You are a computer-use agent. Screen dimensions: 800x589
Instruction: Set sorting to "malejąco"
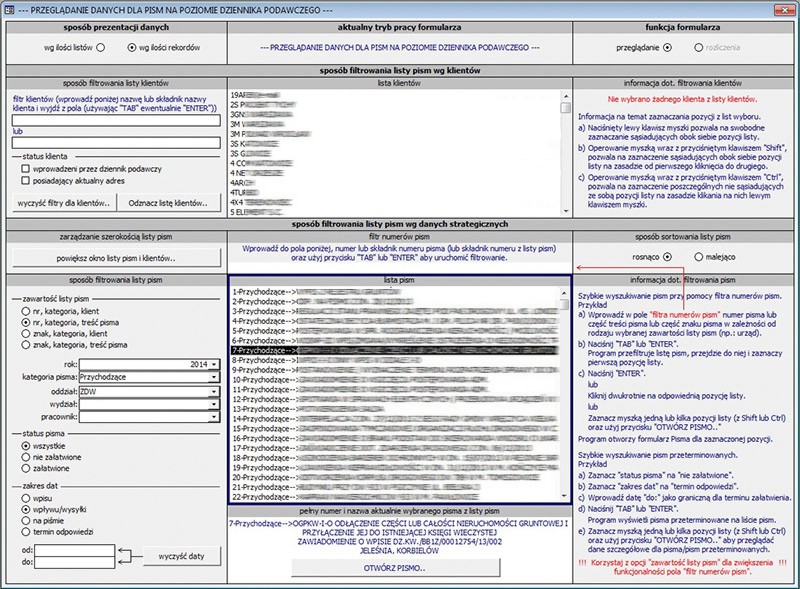(x=698, y=257)
